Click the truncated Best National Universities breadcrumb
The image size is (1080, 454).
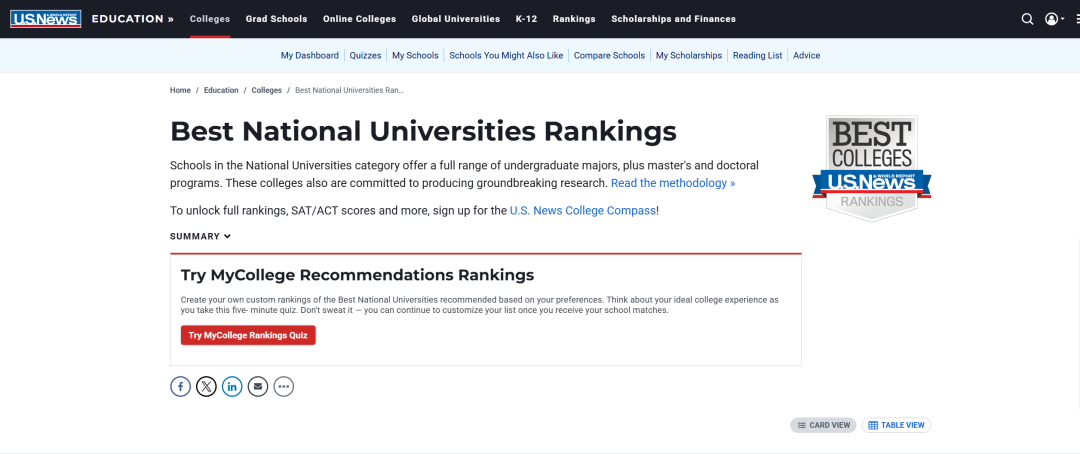[349, 90]
